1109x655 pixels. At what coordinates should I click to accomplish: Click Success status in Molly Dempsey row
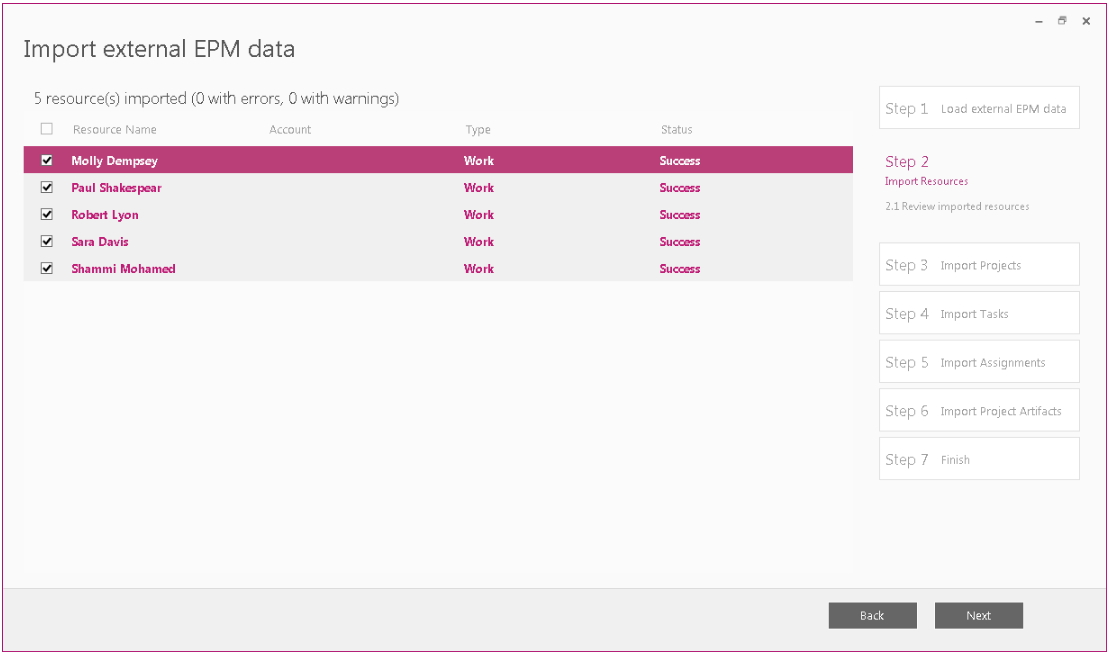[680, 161]
